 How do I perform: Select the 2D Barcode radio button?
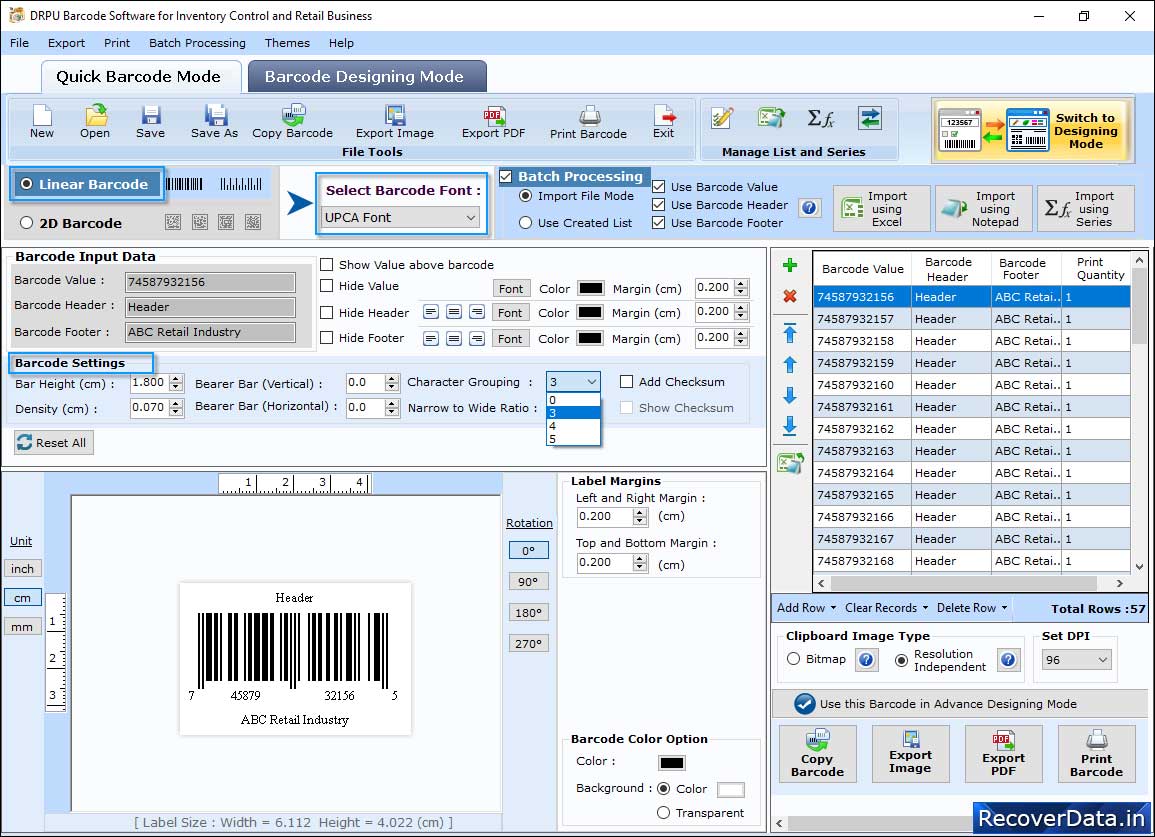click(x=27, y=223)
